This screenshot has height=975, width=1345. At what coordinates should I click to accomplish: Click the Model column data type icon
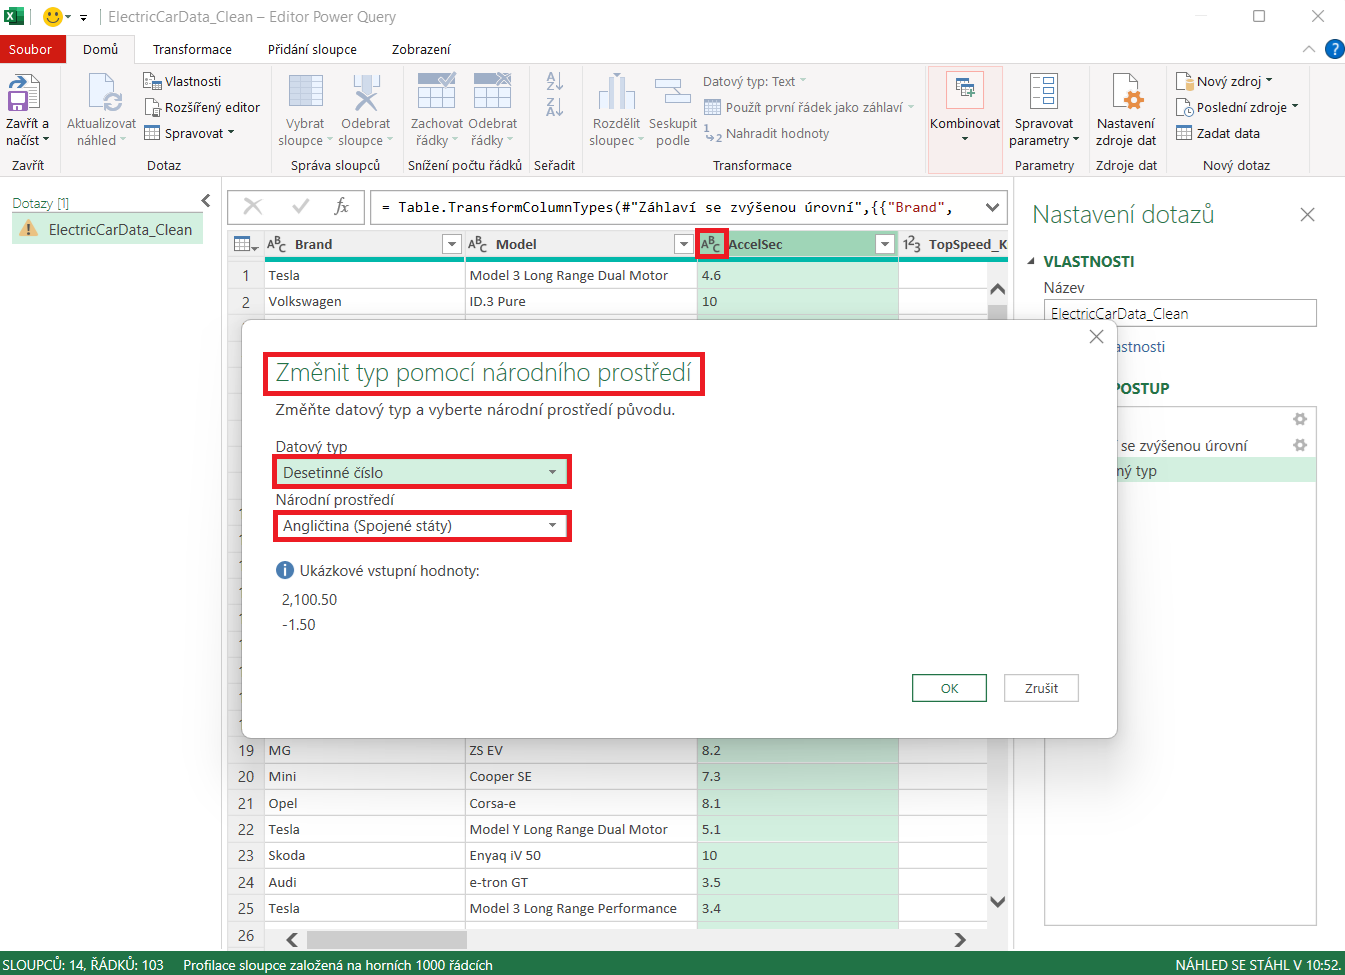478,244
